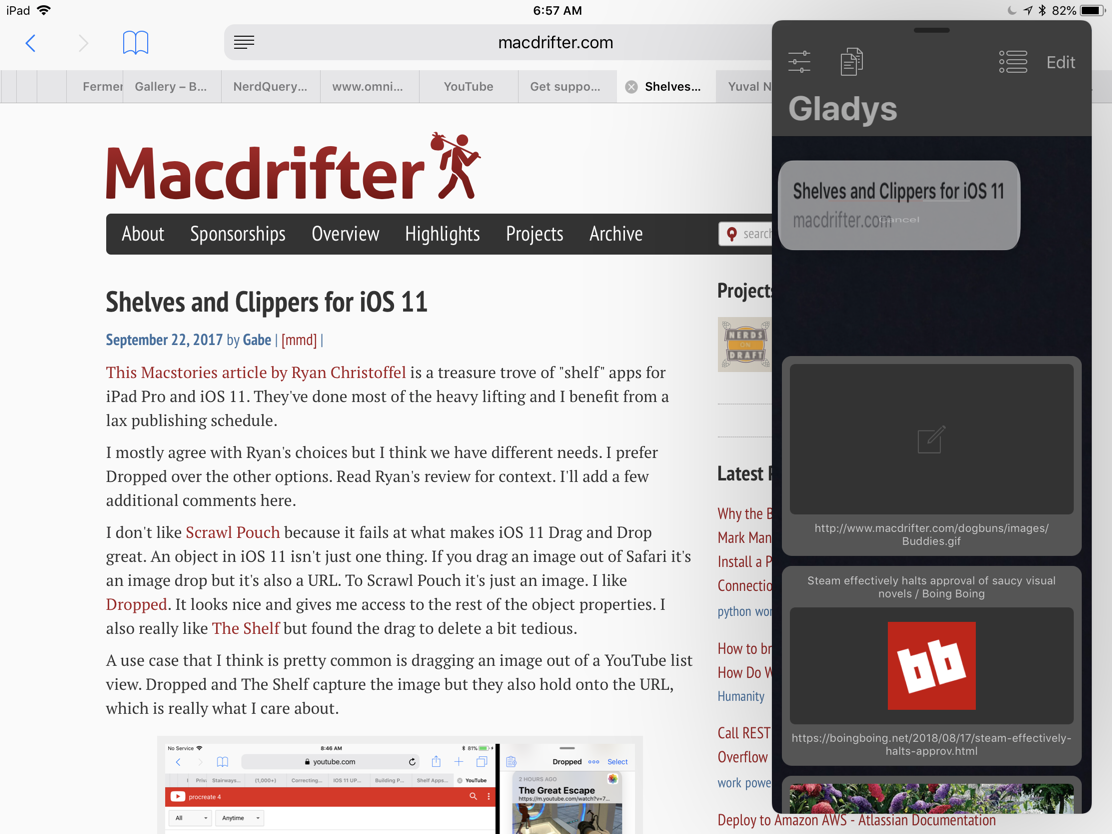This screenshot has height=834, width=1112.
Task: Switch to the www.omni... tab
Action: pos(367,87)
